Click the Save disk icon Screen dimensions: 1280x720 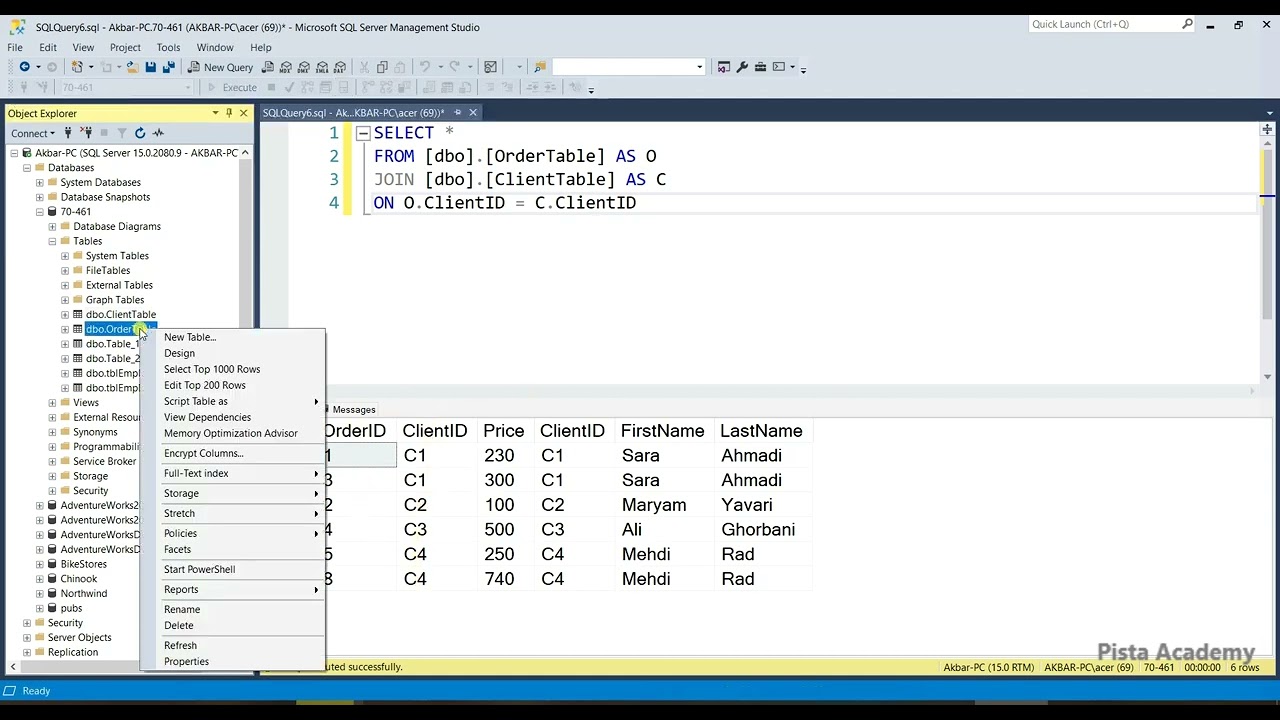[x=151, y=67]
